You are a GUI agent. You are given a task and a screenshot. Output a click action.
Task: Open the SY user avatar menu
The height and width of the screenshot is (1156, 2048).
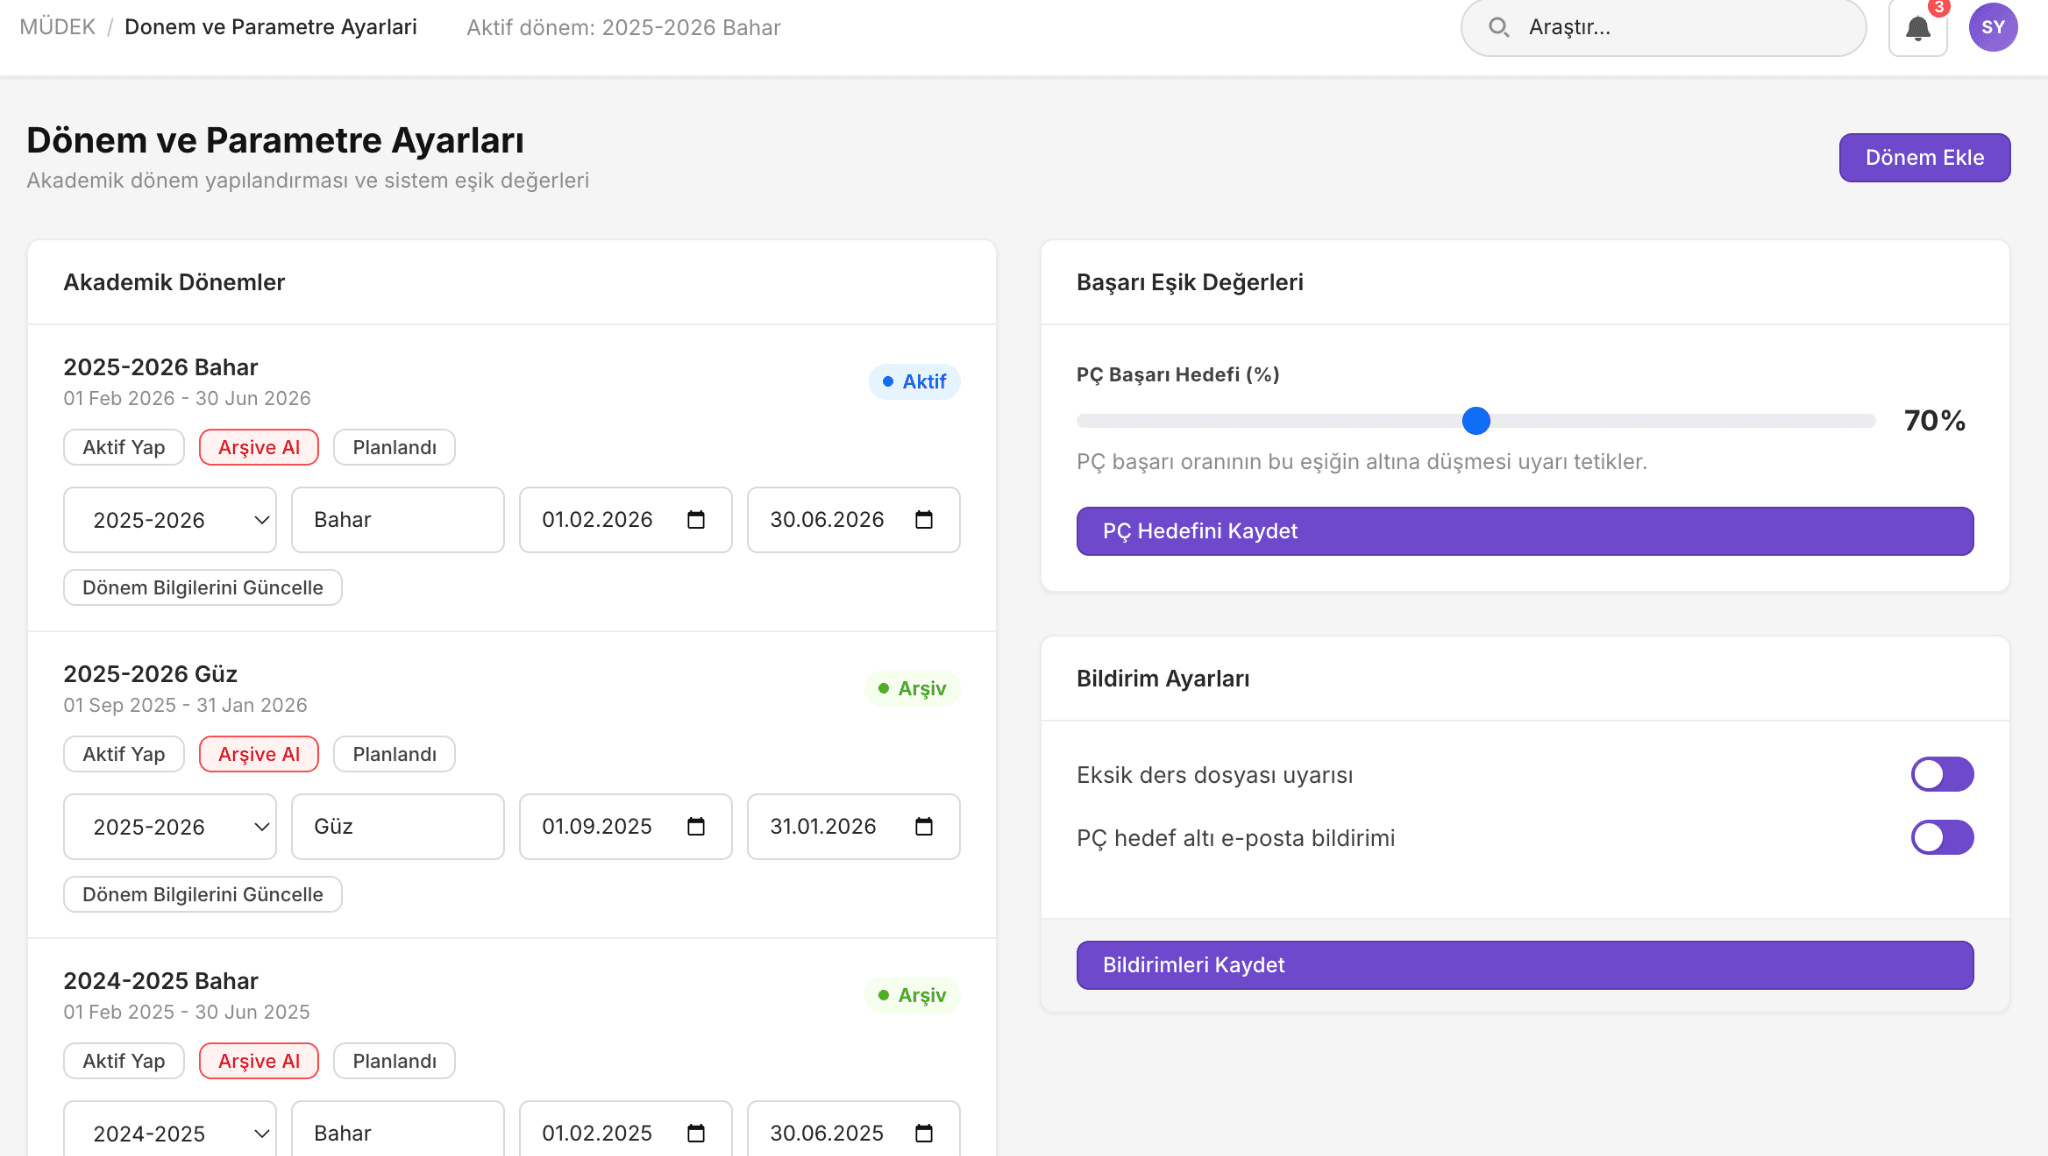click(1993, 27)
